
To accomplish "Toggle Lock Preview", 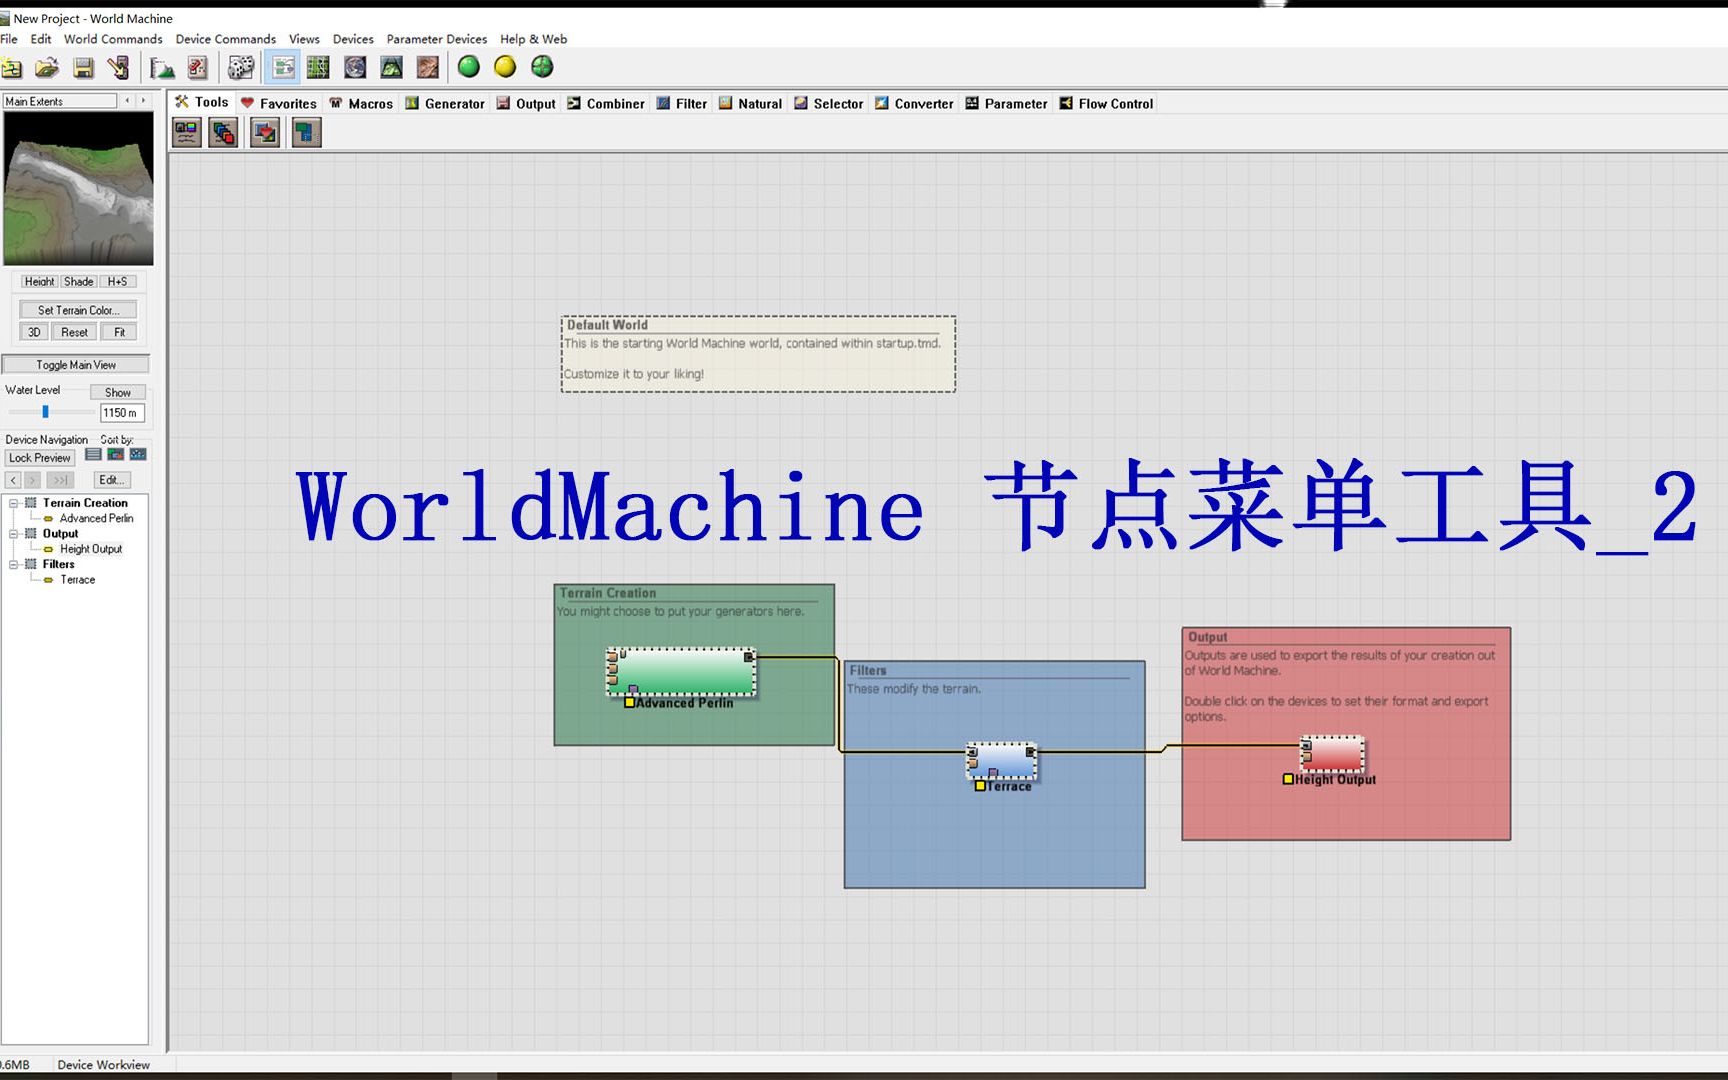I will [x=39, y=458].
